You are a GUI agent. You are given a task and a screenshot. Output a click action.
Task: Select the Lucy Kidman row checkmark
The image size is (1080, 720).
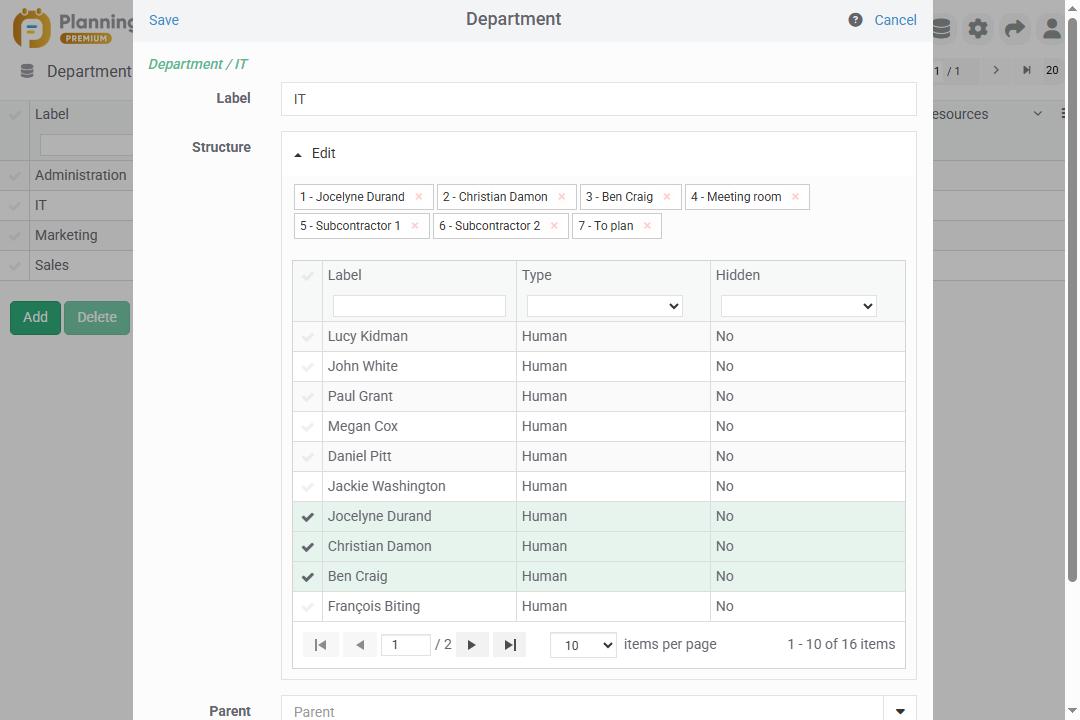tap(308, 337)
